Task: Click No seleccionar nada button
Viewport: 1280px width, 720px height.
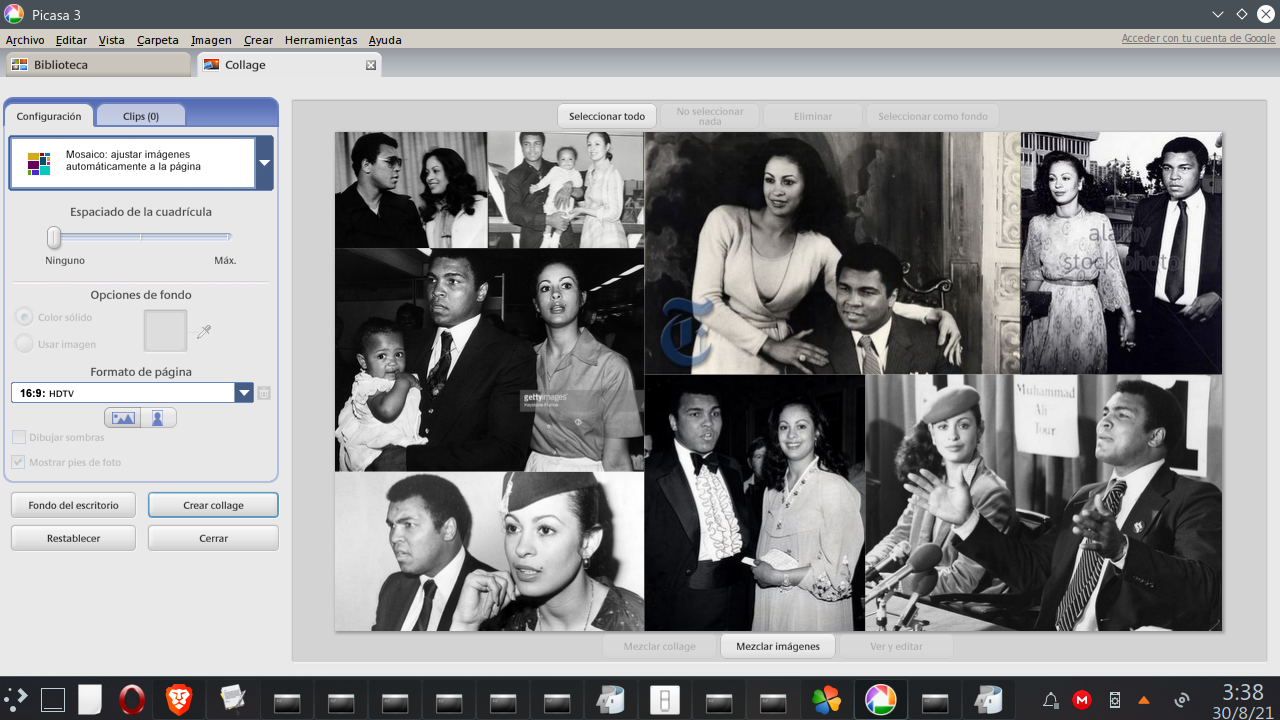Action: (x=710, y=116)
